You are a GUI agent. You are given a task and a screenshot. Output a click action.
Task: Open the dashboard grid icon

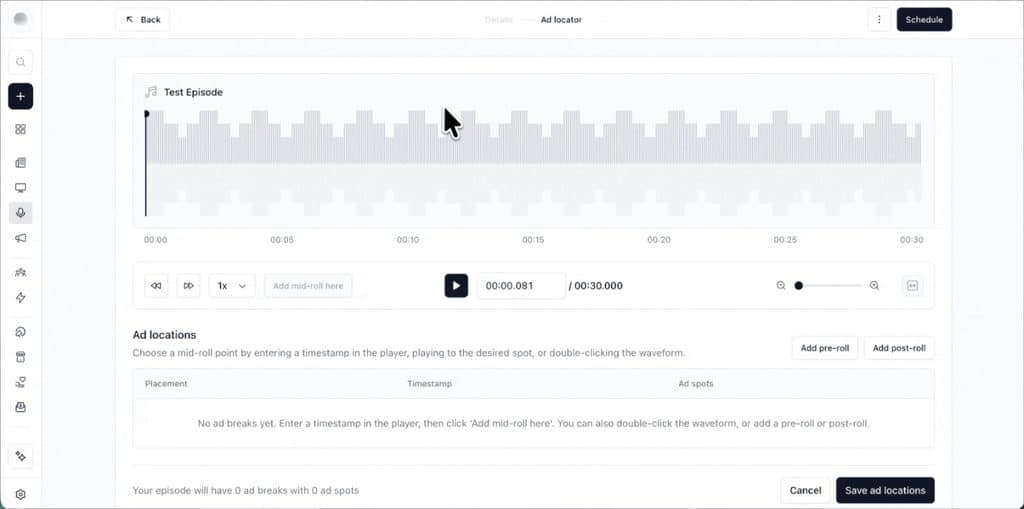pyautogui.click(x=20, y=129)
